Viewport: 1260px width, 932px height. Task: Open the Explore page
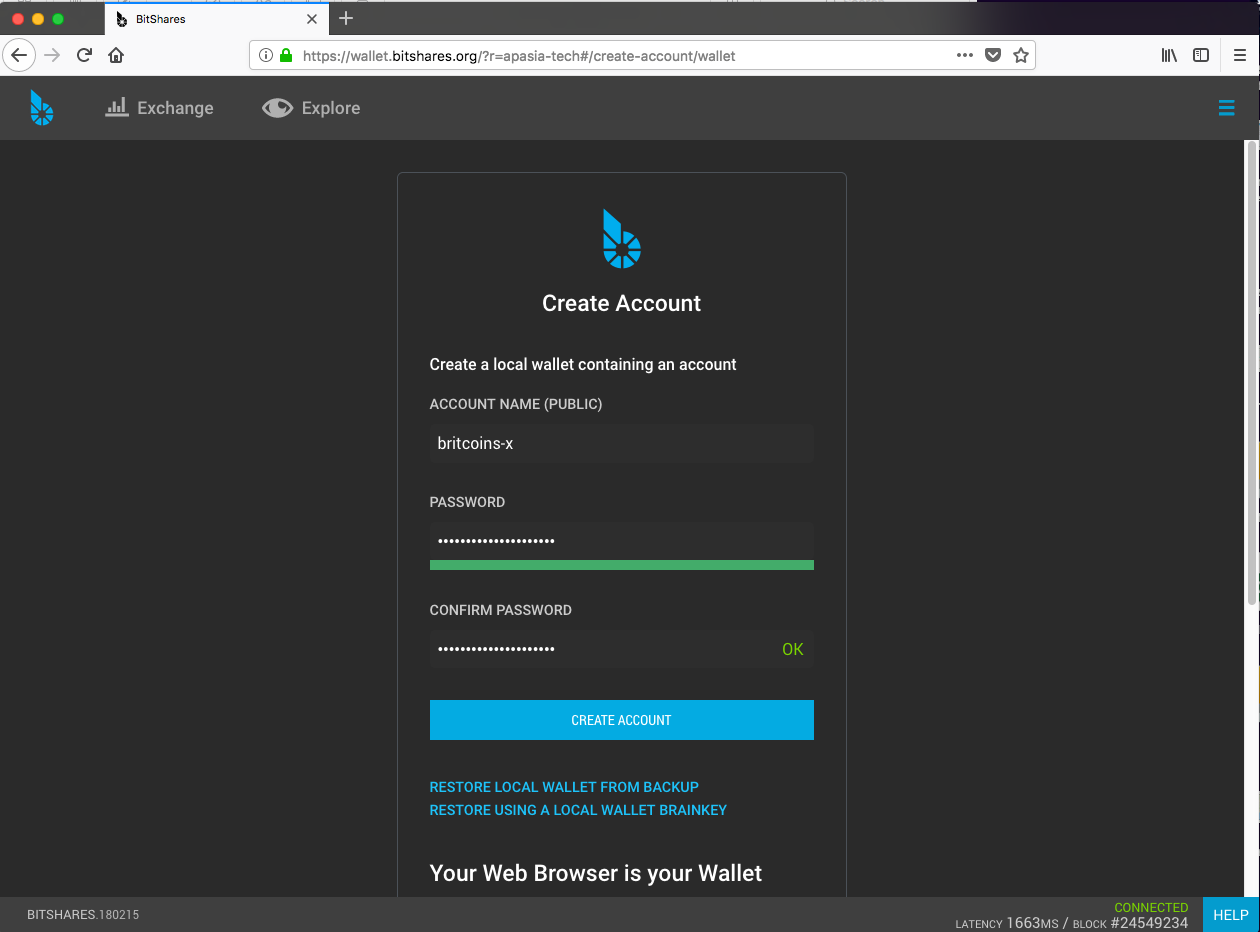click(311, 107)
